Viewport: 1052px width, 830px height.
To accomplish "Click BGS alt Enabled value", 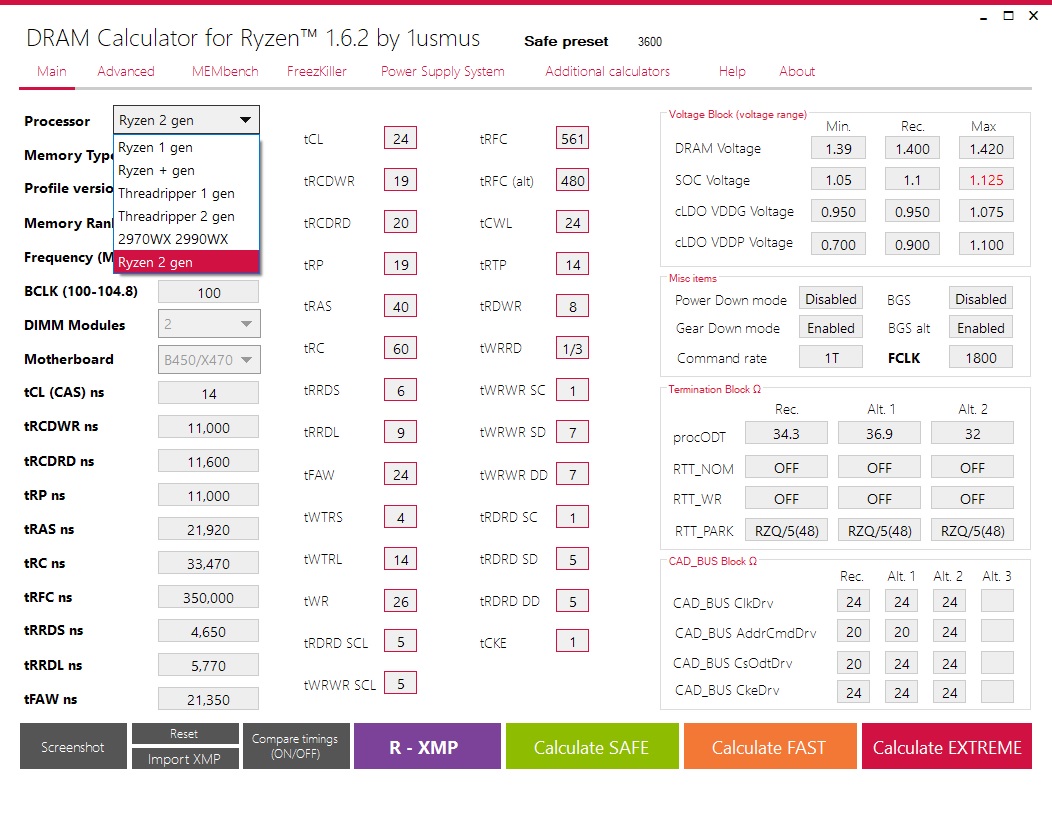I will point(981,327).
